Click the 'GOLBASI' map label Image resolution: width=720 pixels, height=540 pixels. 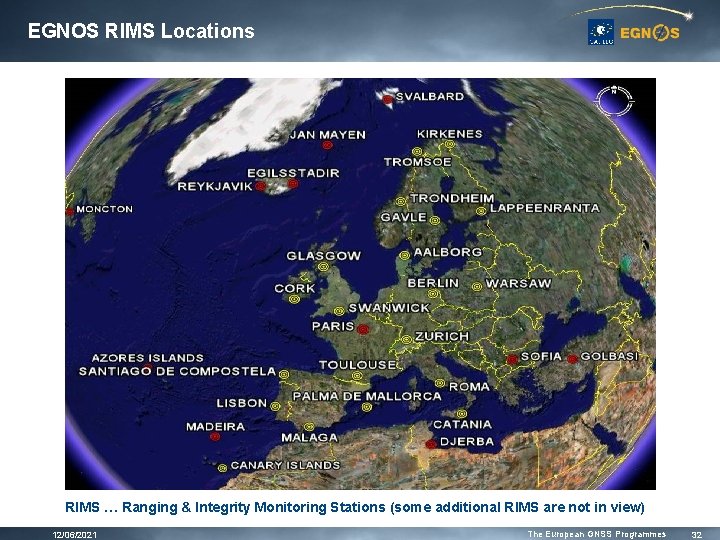click(609, 356)
